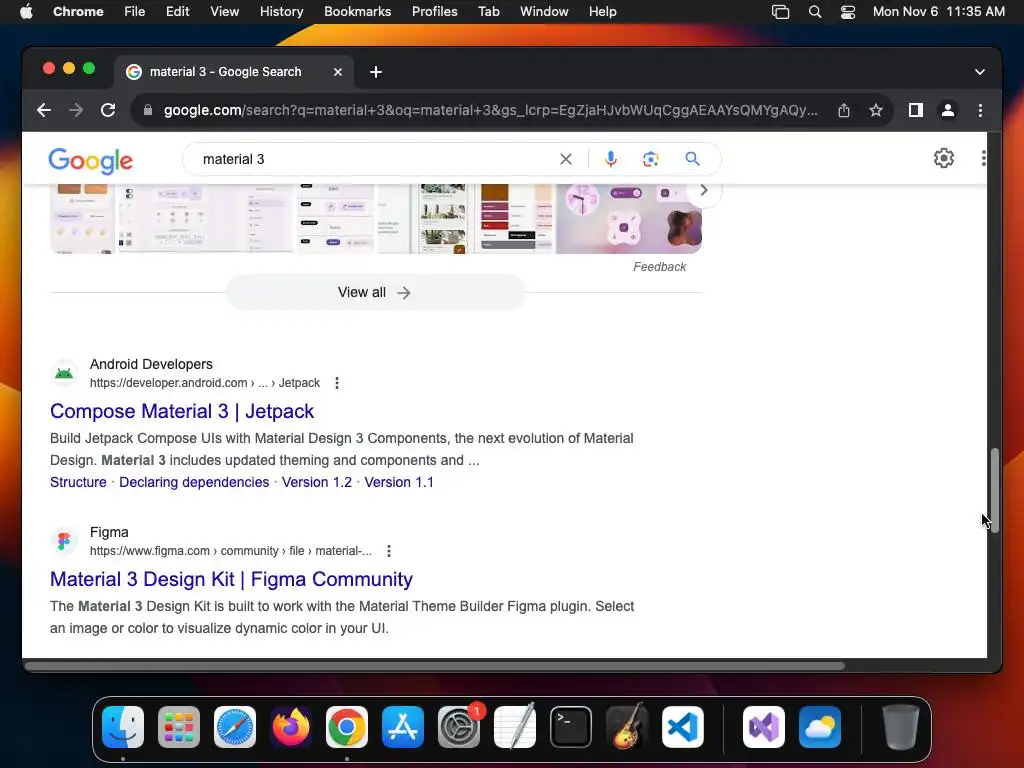Open the Compose Material 3 | Jetpack result
The height and width of the screenshot is (768, 1024).
[182, 411]
